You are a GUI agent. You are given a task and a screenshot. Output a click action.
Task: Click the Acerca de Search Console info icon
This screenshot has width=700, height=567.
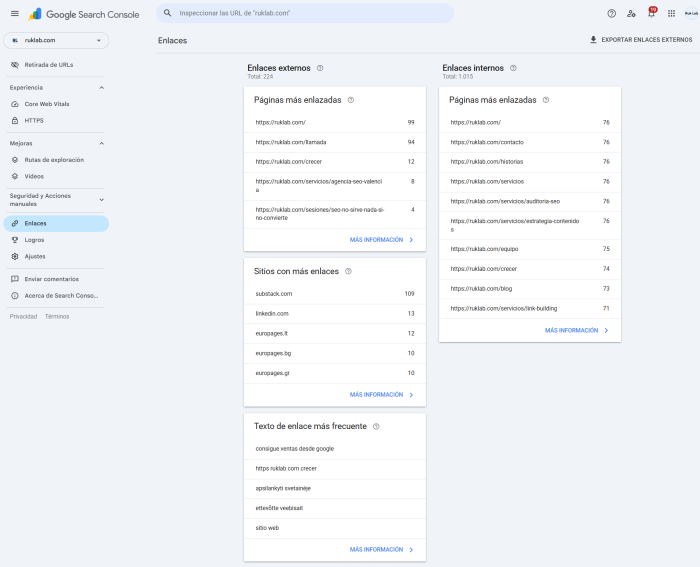click(x=15, y=296)
